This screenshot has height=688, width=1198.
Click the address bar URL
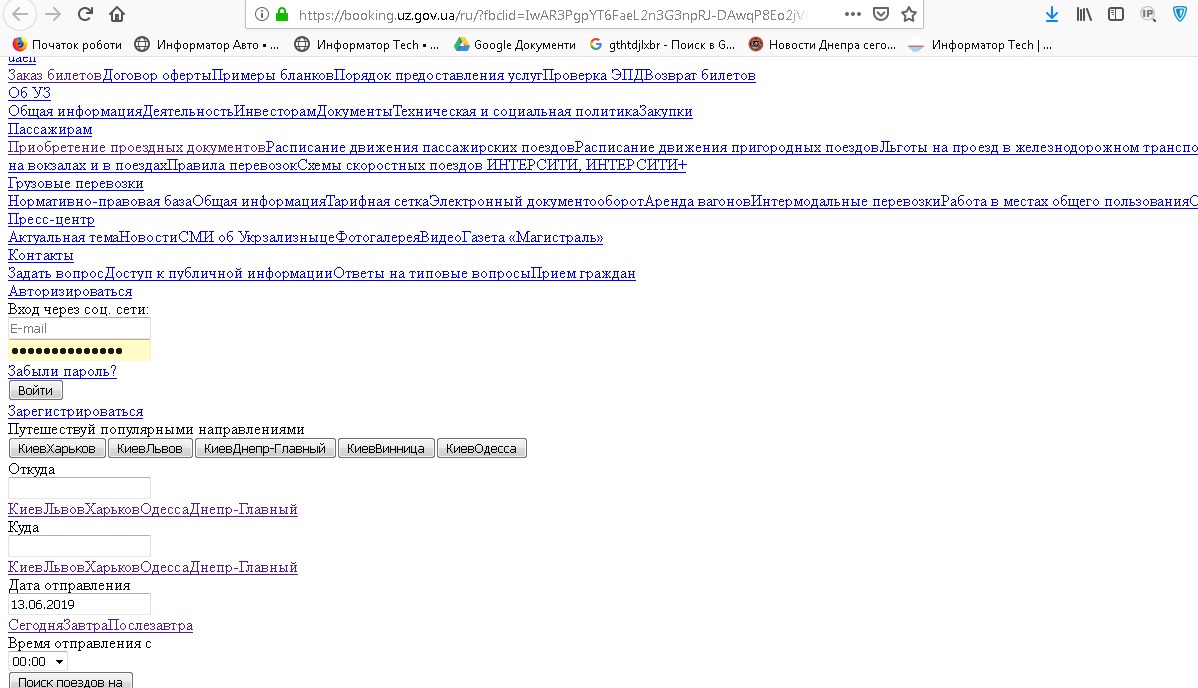(552, 15)
